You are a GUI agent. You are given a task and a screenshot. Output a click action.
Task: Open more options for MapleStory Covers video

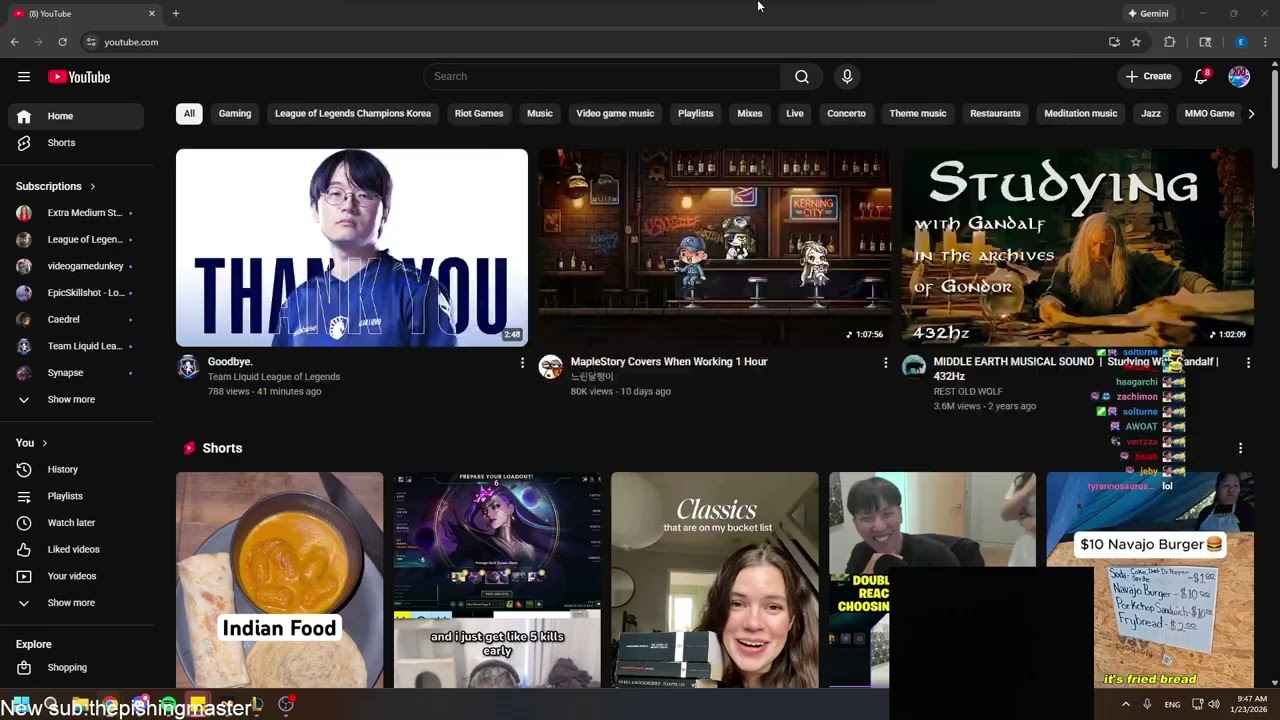(885, 363)
